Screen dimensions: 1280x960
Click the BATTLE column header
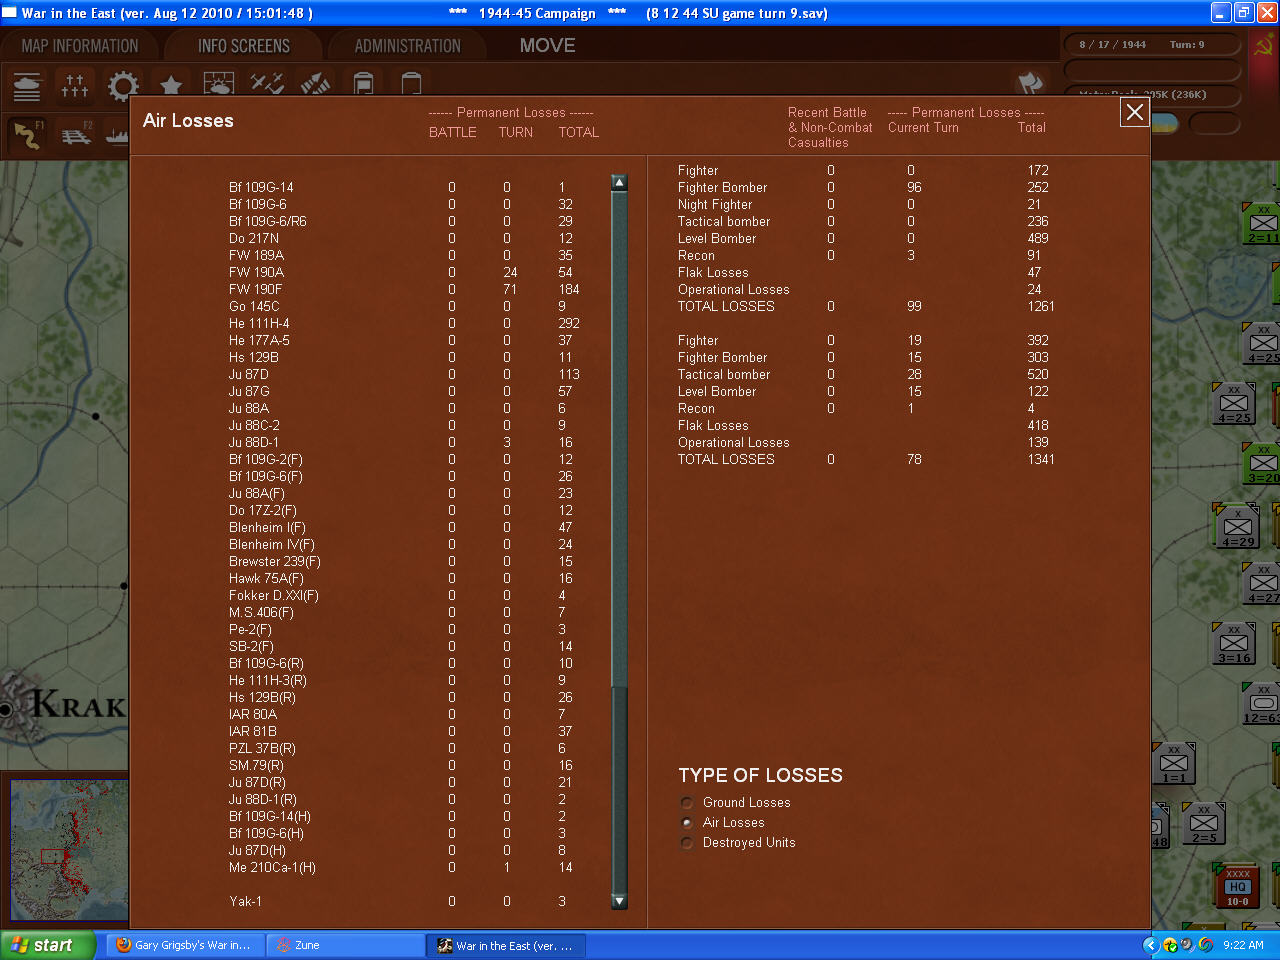point(453,132)
